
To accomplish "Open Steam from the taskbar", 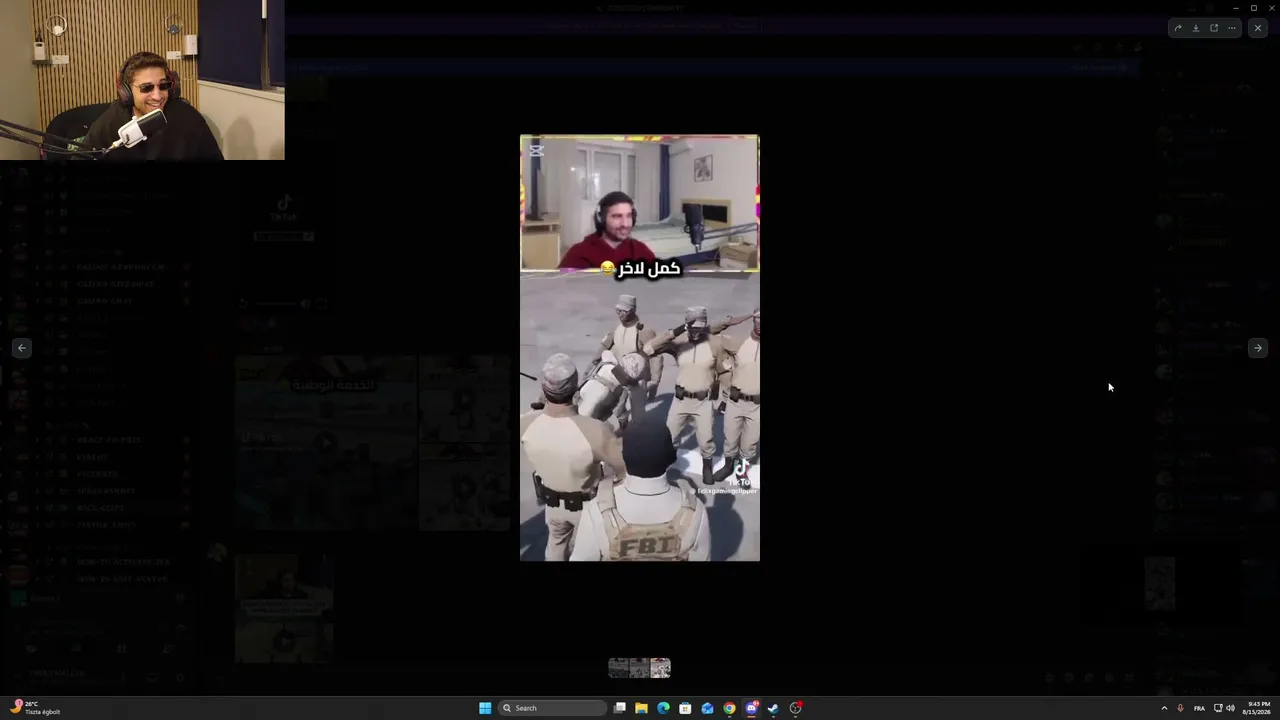I will (773, 708).
